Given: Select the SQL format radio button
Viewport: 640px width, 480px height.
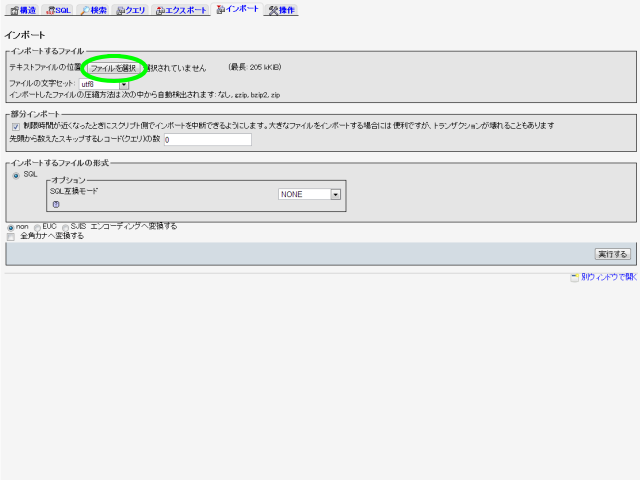Looking at the screenshot, I should pyautogui.click(x=16, y=176).
